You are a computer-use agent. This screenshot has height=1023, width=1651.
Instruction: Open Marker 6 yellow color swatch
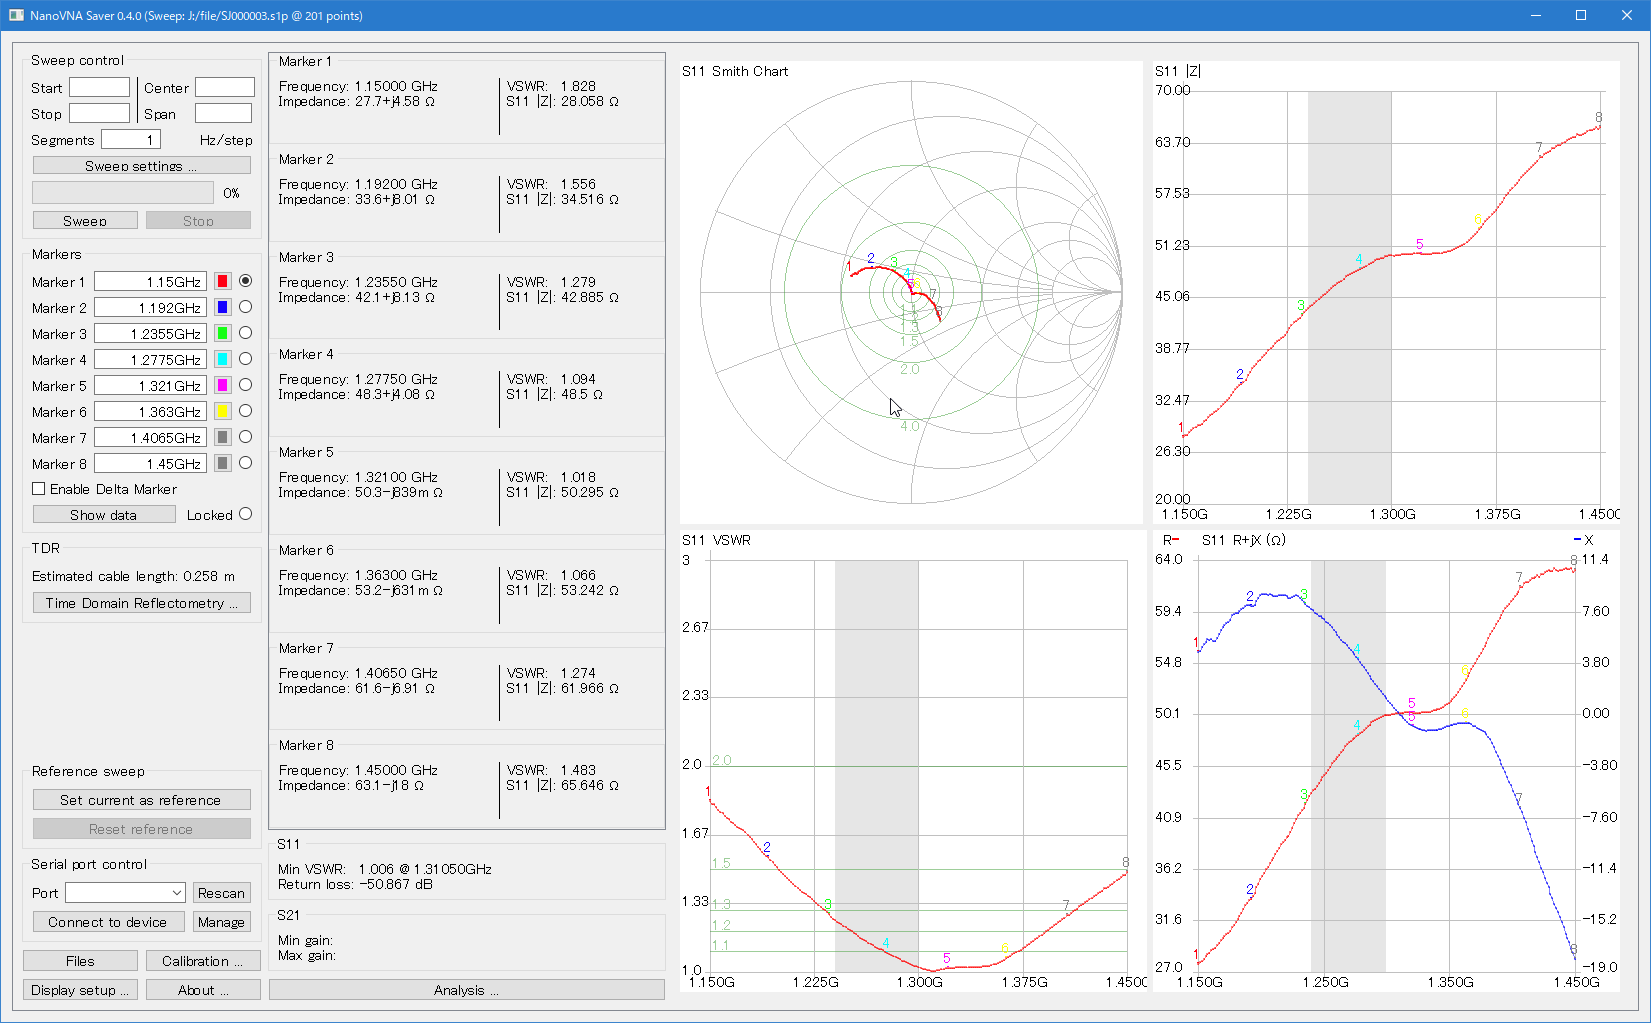point(223,411)
